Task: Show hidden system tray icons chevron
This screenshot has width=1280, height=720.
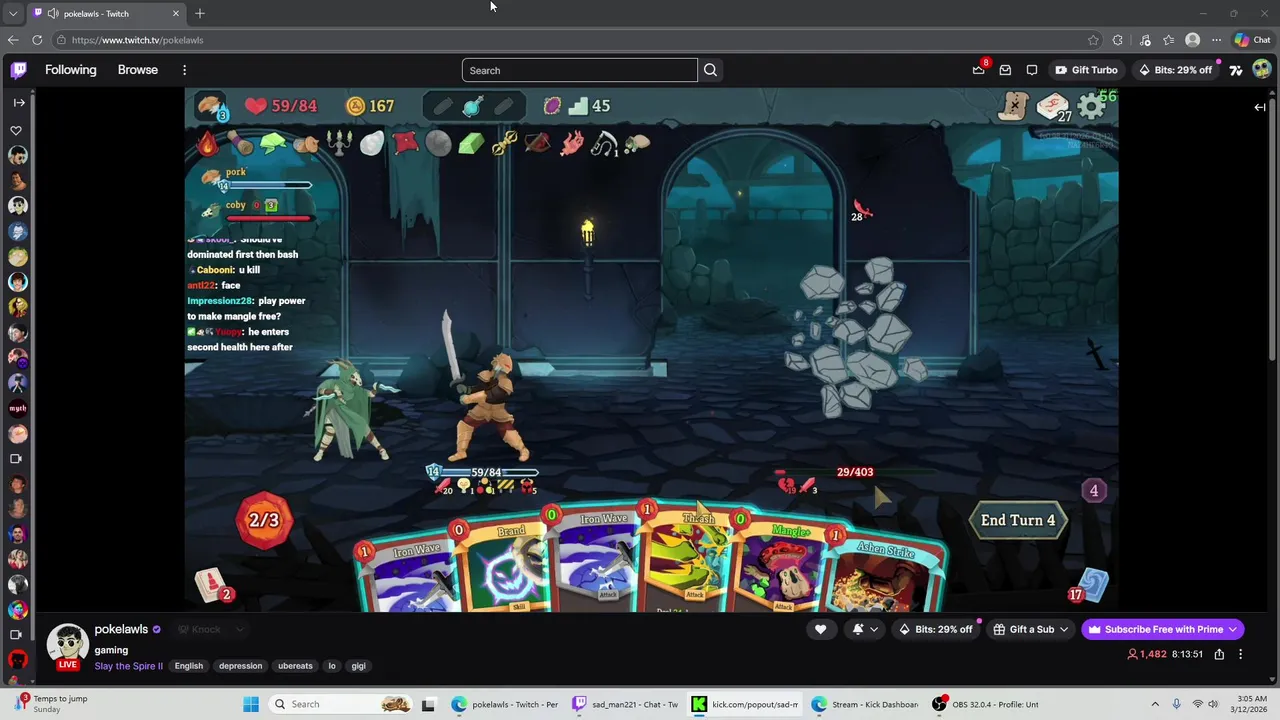Action: tap(1155, 704)
